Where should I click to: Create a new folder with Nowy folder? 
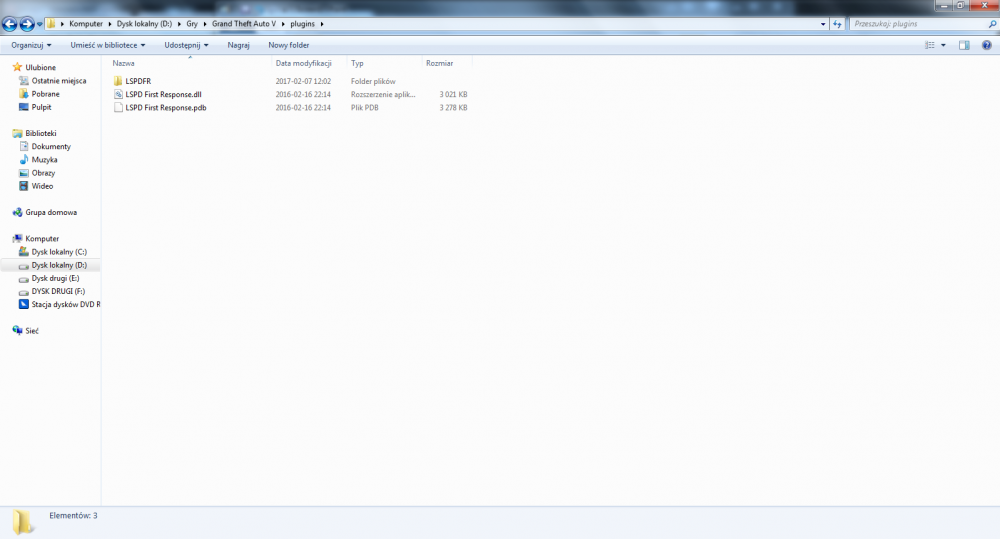click(x=289, y=45)
